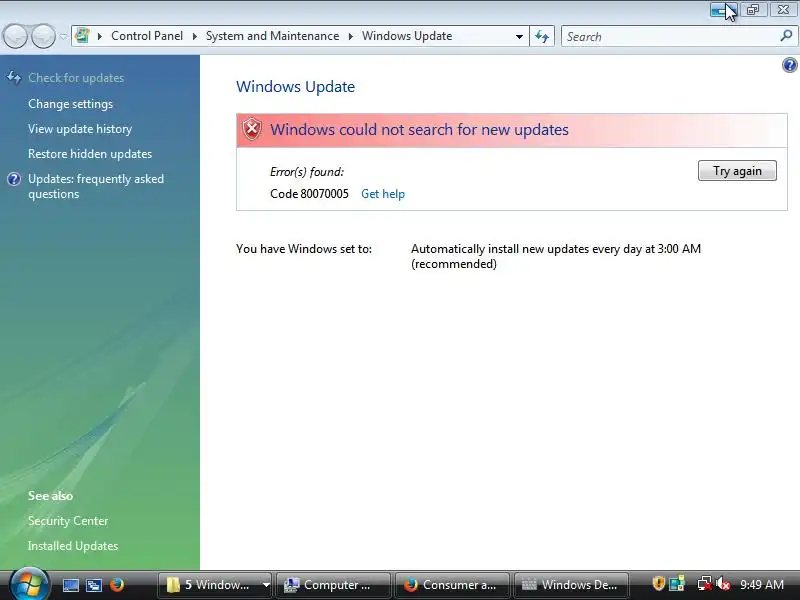The image size is (800, 600).
Task: Click the Windows could not search for new updates heading
Action: [x=419, y=130]
